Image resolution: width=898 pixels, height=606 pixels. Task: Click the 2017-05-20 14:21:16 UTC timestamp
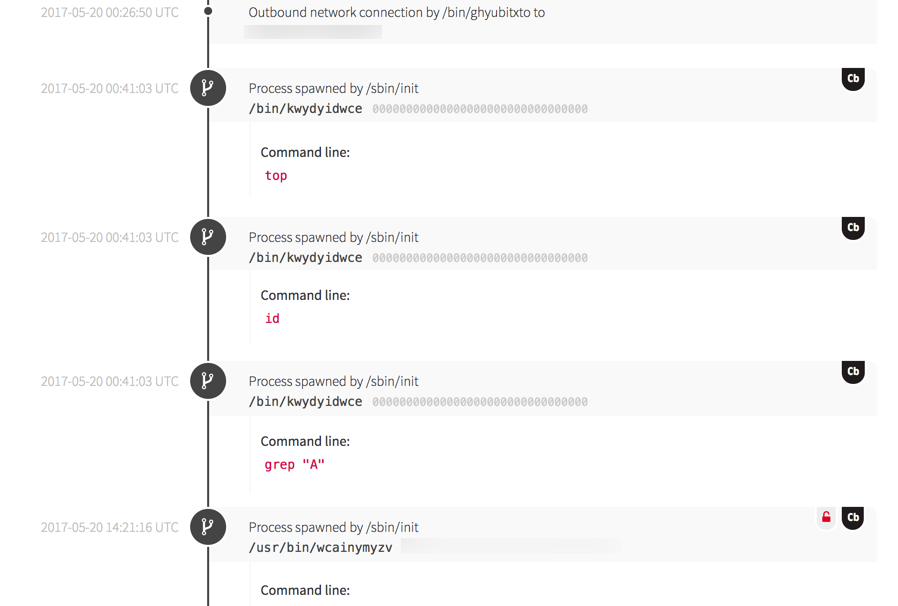(x=110, y=527)
